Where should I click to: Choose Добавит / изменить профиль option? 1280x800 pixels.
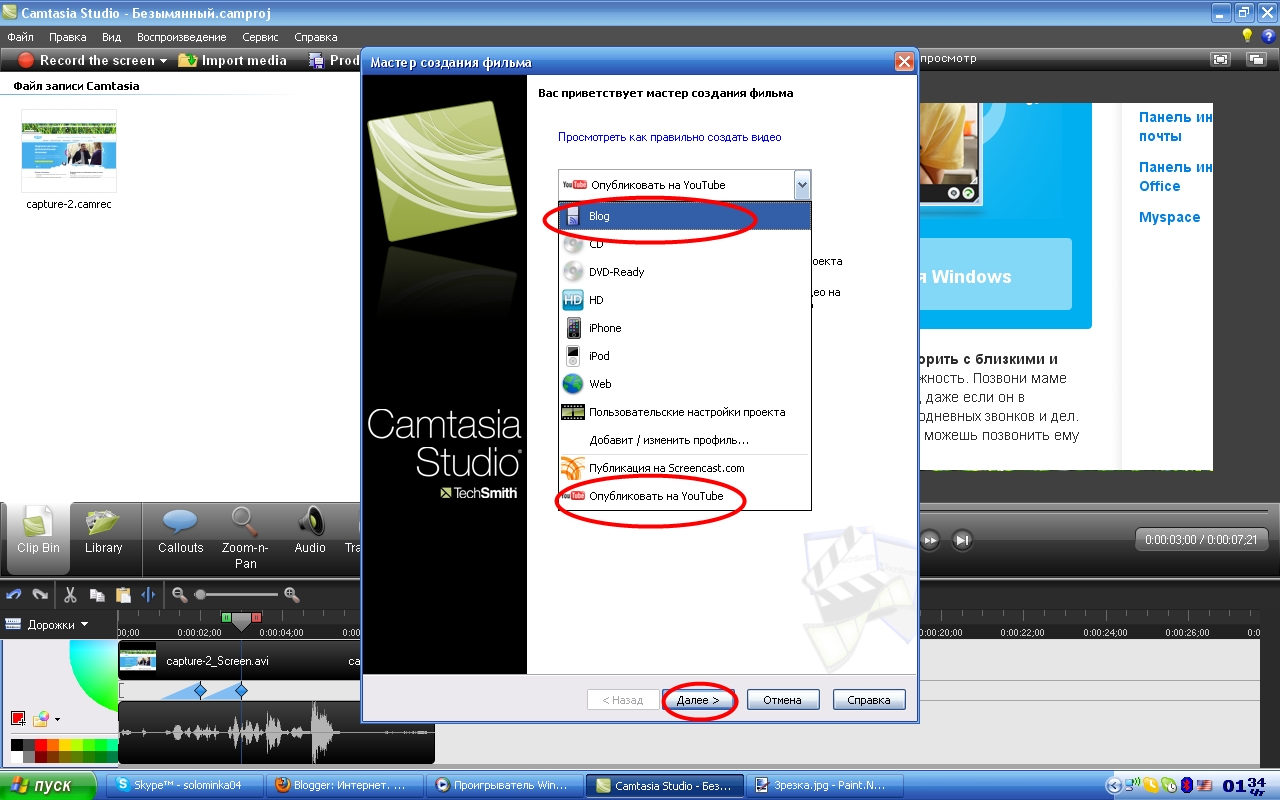coord(685,440)
